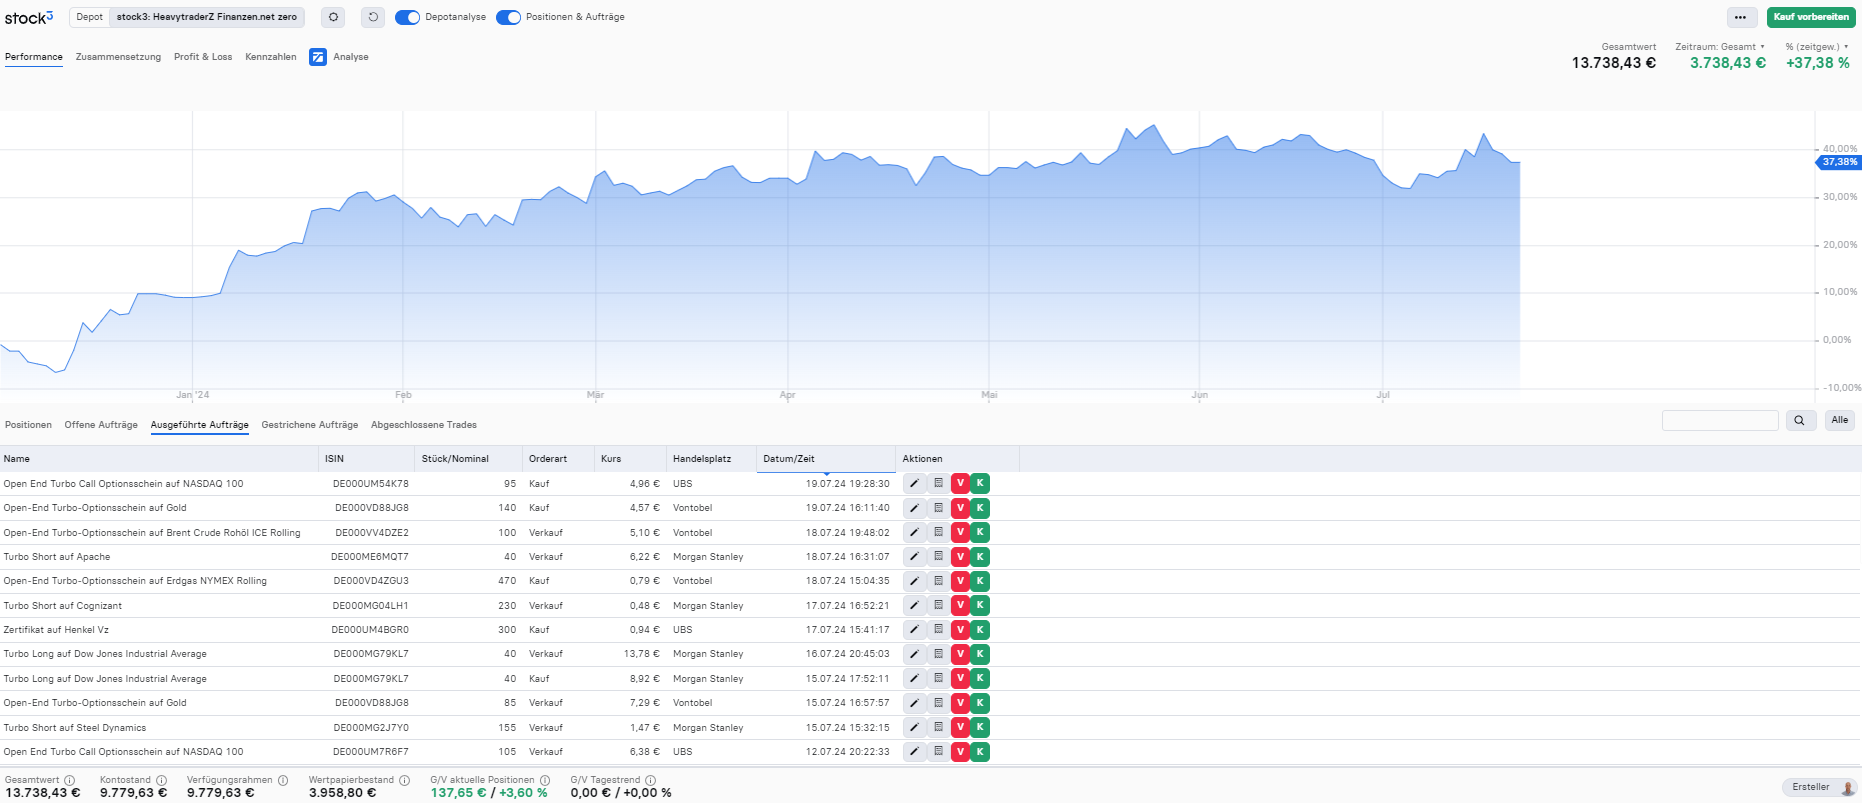Sort by the ISIN column header
The height and width of the screenshot is (803, 1862).
coord(367,459)
